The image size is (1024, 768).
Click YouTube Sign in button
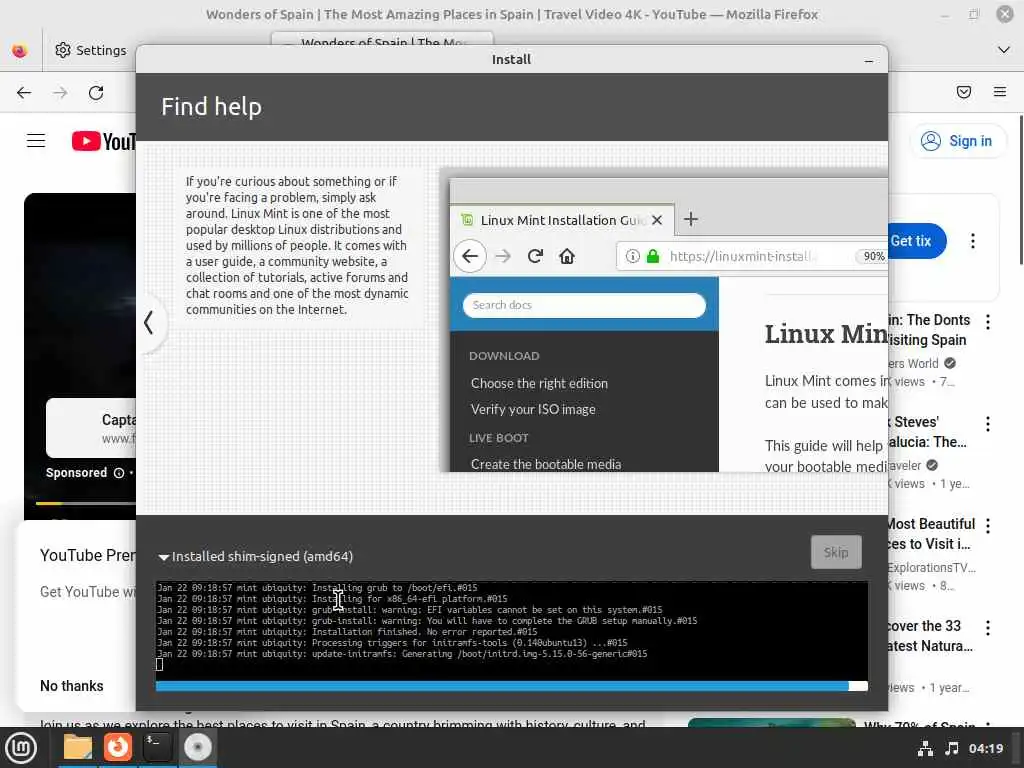[x=957, y=141]
